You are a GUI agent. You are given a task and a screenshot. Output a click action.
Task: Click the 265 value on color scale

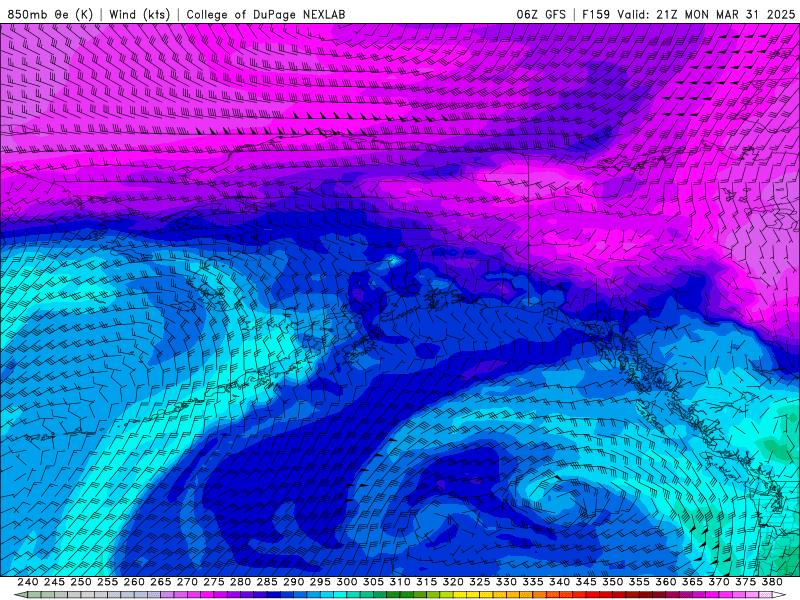[161, 582]
